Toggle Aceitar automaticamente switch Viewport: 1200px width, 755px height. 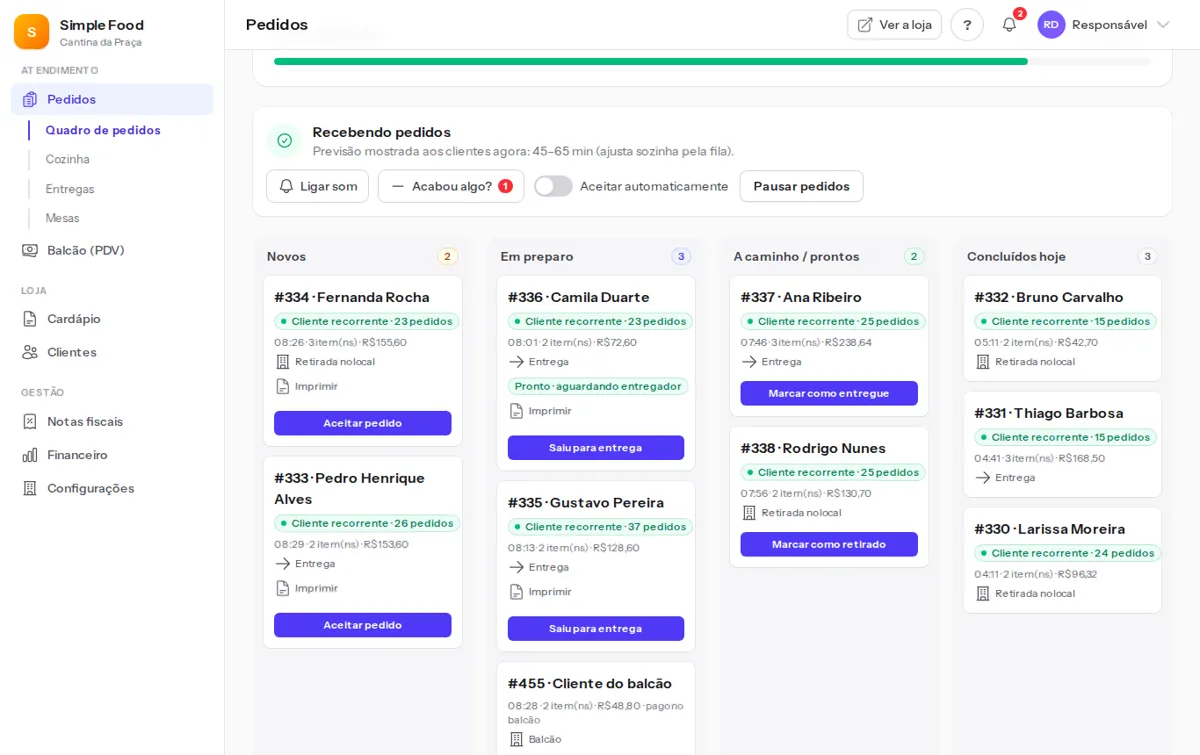[x=553, y=186]
